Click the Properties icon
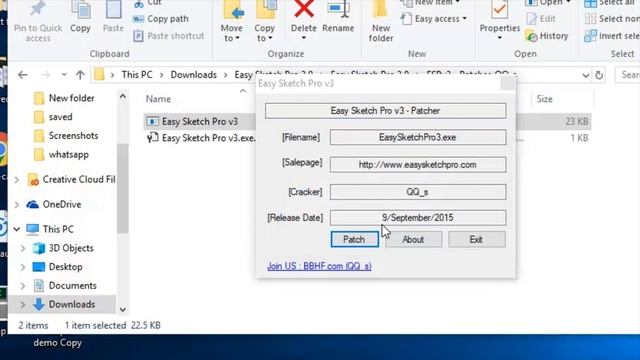 [500, 9]
